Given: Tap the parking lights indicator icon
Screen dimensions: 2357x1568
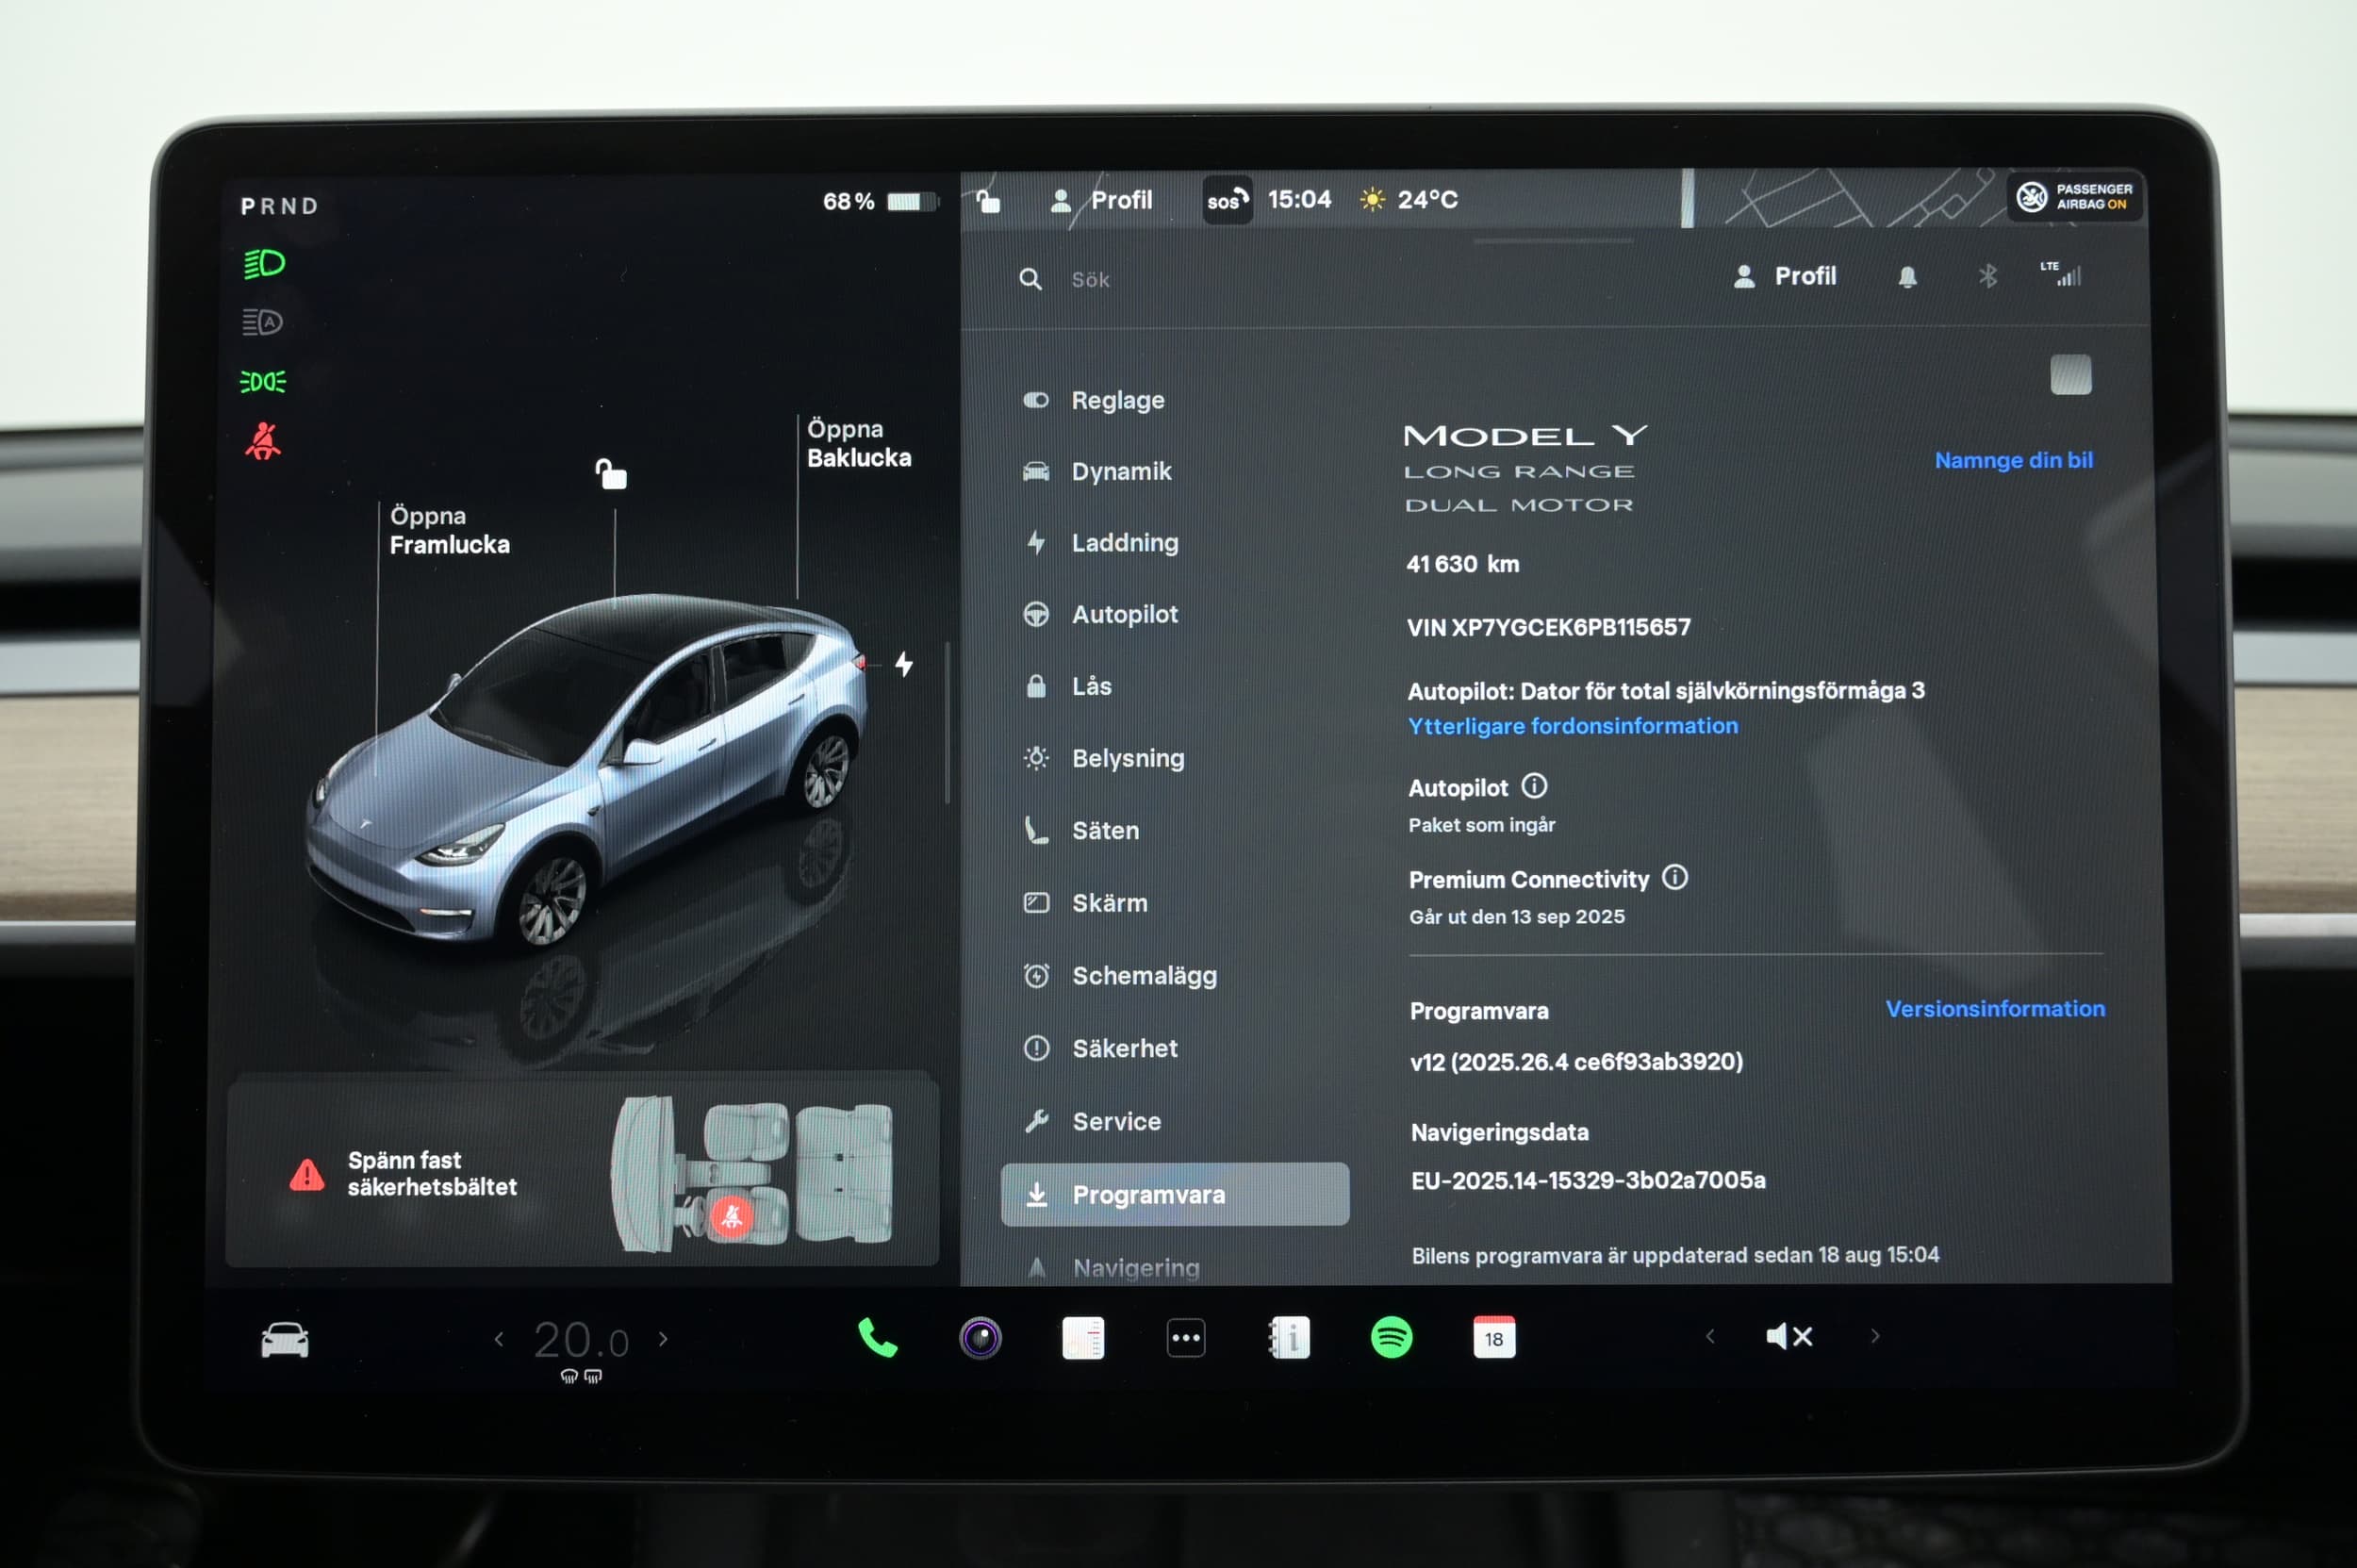Looking at the screenshot, I should click(x=263, y=382).
